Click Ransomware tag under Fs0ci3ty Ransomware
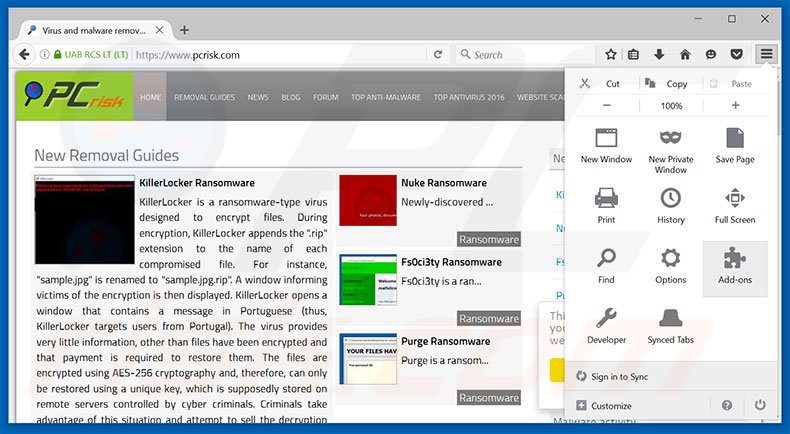 pyautogui.click(x=489, y=319)
